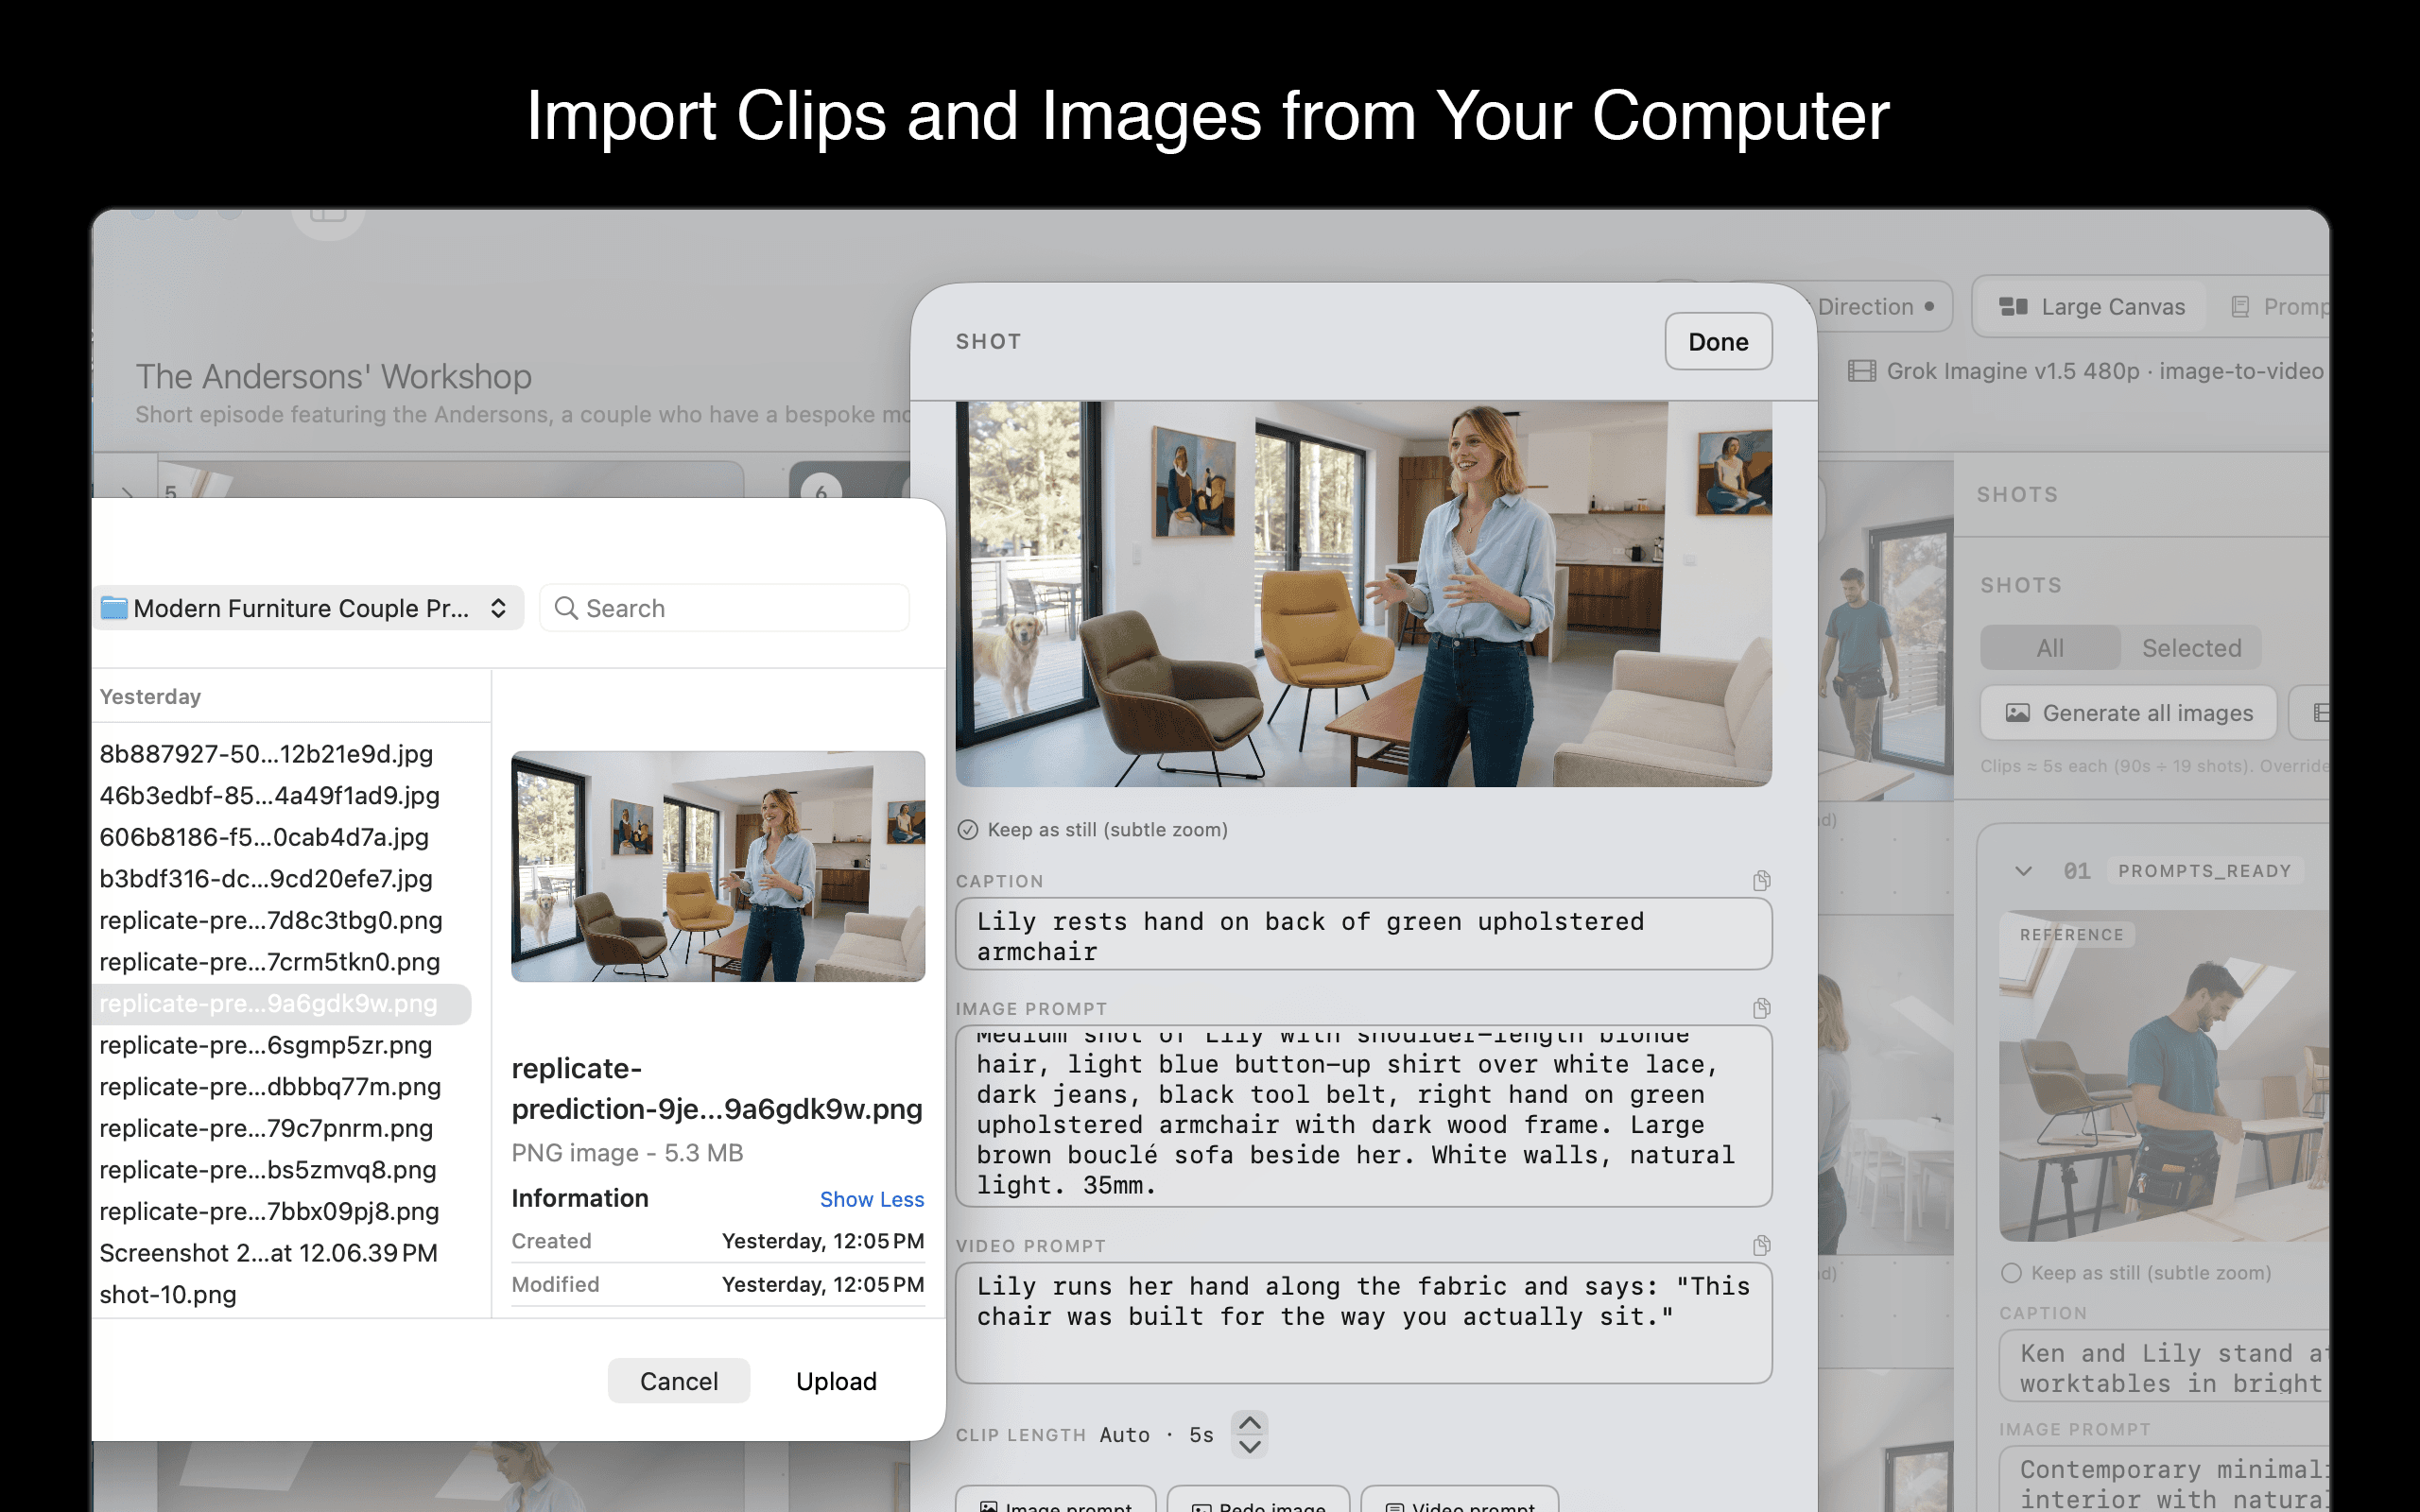Click the magnifier icon in file search

(x=566, y=608)
